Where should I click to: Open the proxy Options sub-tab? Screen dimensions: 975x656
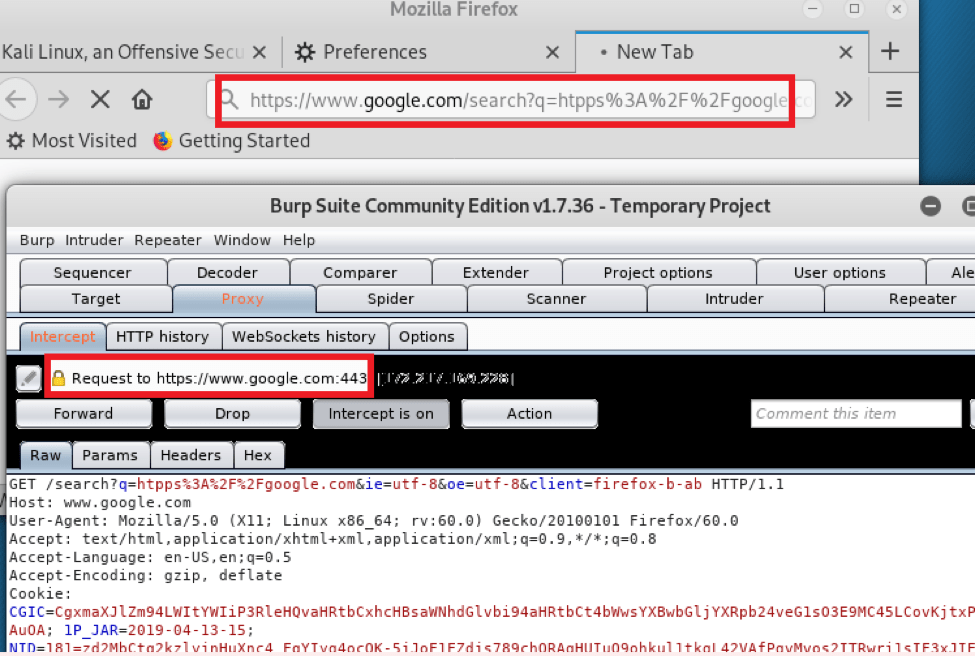tap(427, 336)
